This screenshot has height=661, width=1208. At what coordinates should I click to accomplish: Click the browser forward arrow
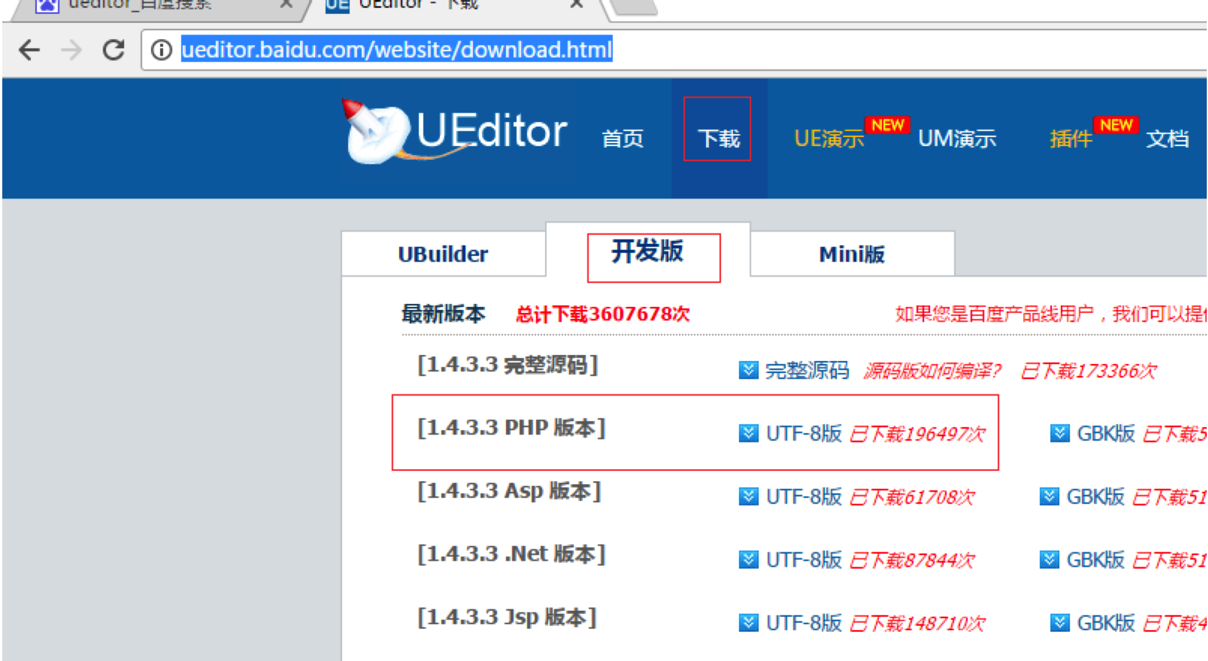71,50
